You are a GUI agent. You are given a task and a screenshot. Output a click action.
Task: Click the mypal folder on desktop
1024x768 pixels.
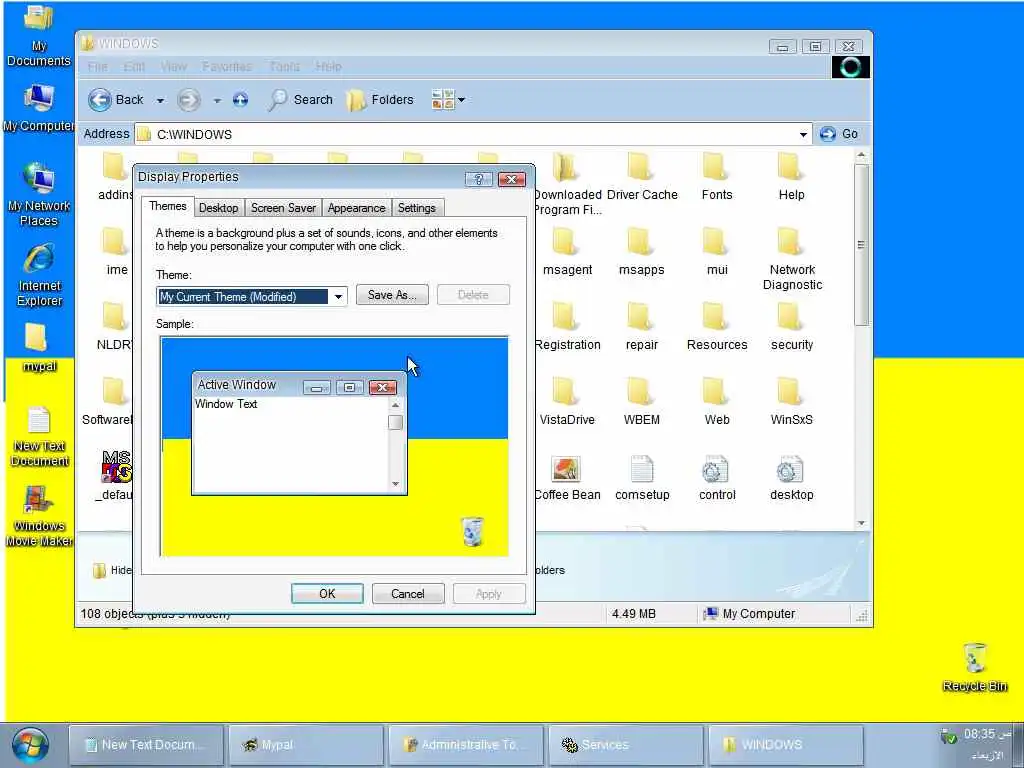39,348
